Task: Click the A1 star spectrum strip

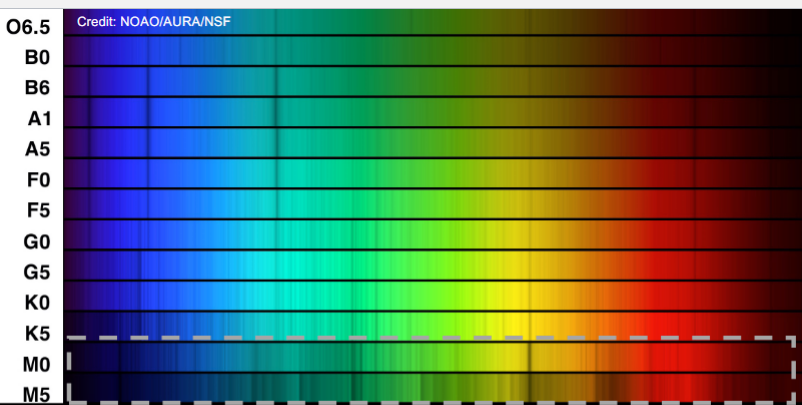Action: [x=433, y=112]
